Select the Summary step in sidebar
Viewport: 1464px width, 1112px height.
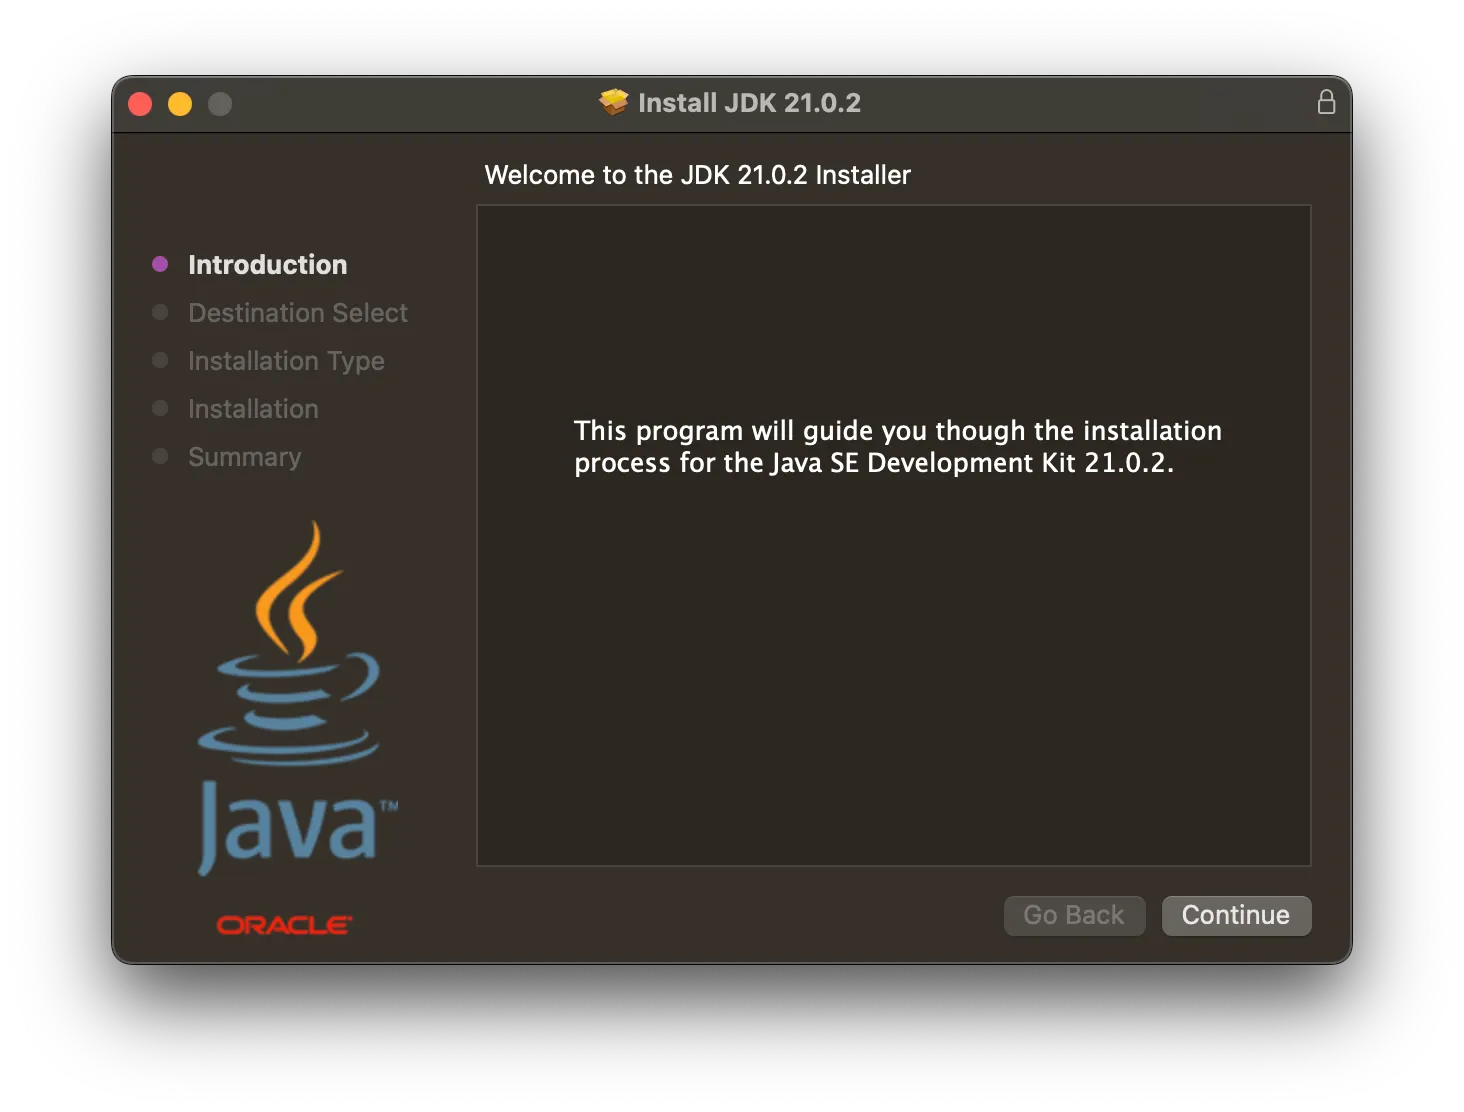[244, 457]
